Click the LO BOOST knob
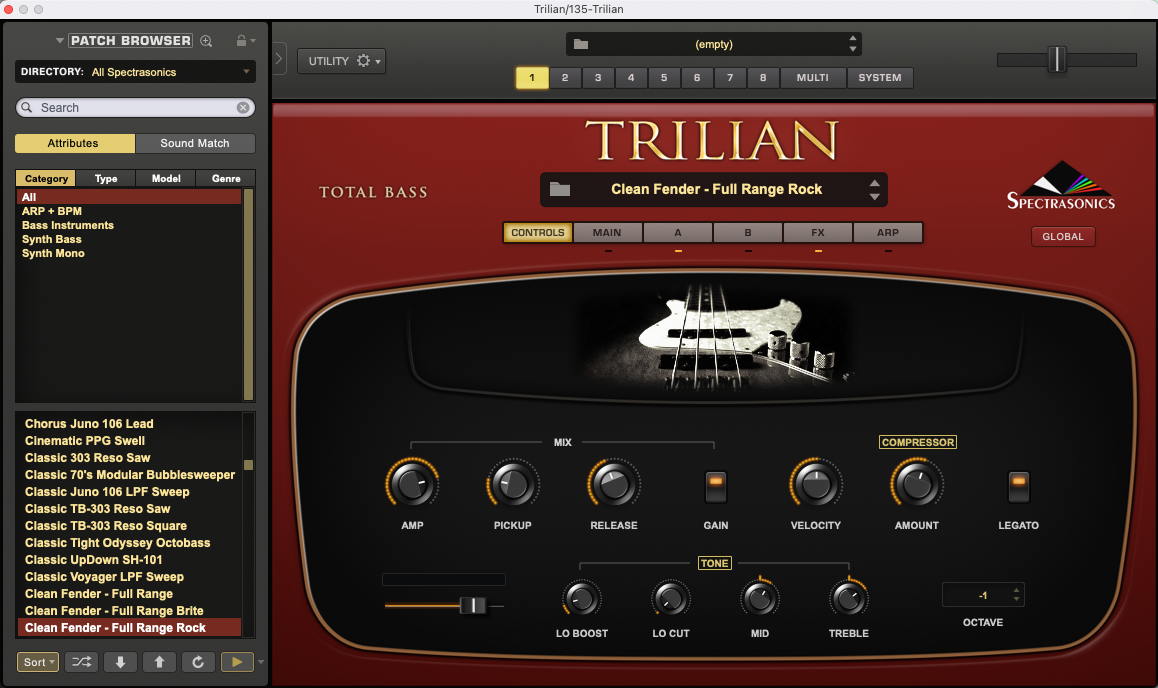Screen dimensions: 1158x688 (581, 598)
